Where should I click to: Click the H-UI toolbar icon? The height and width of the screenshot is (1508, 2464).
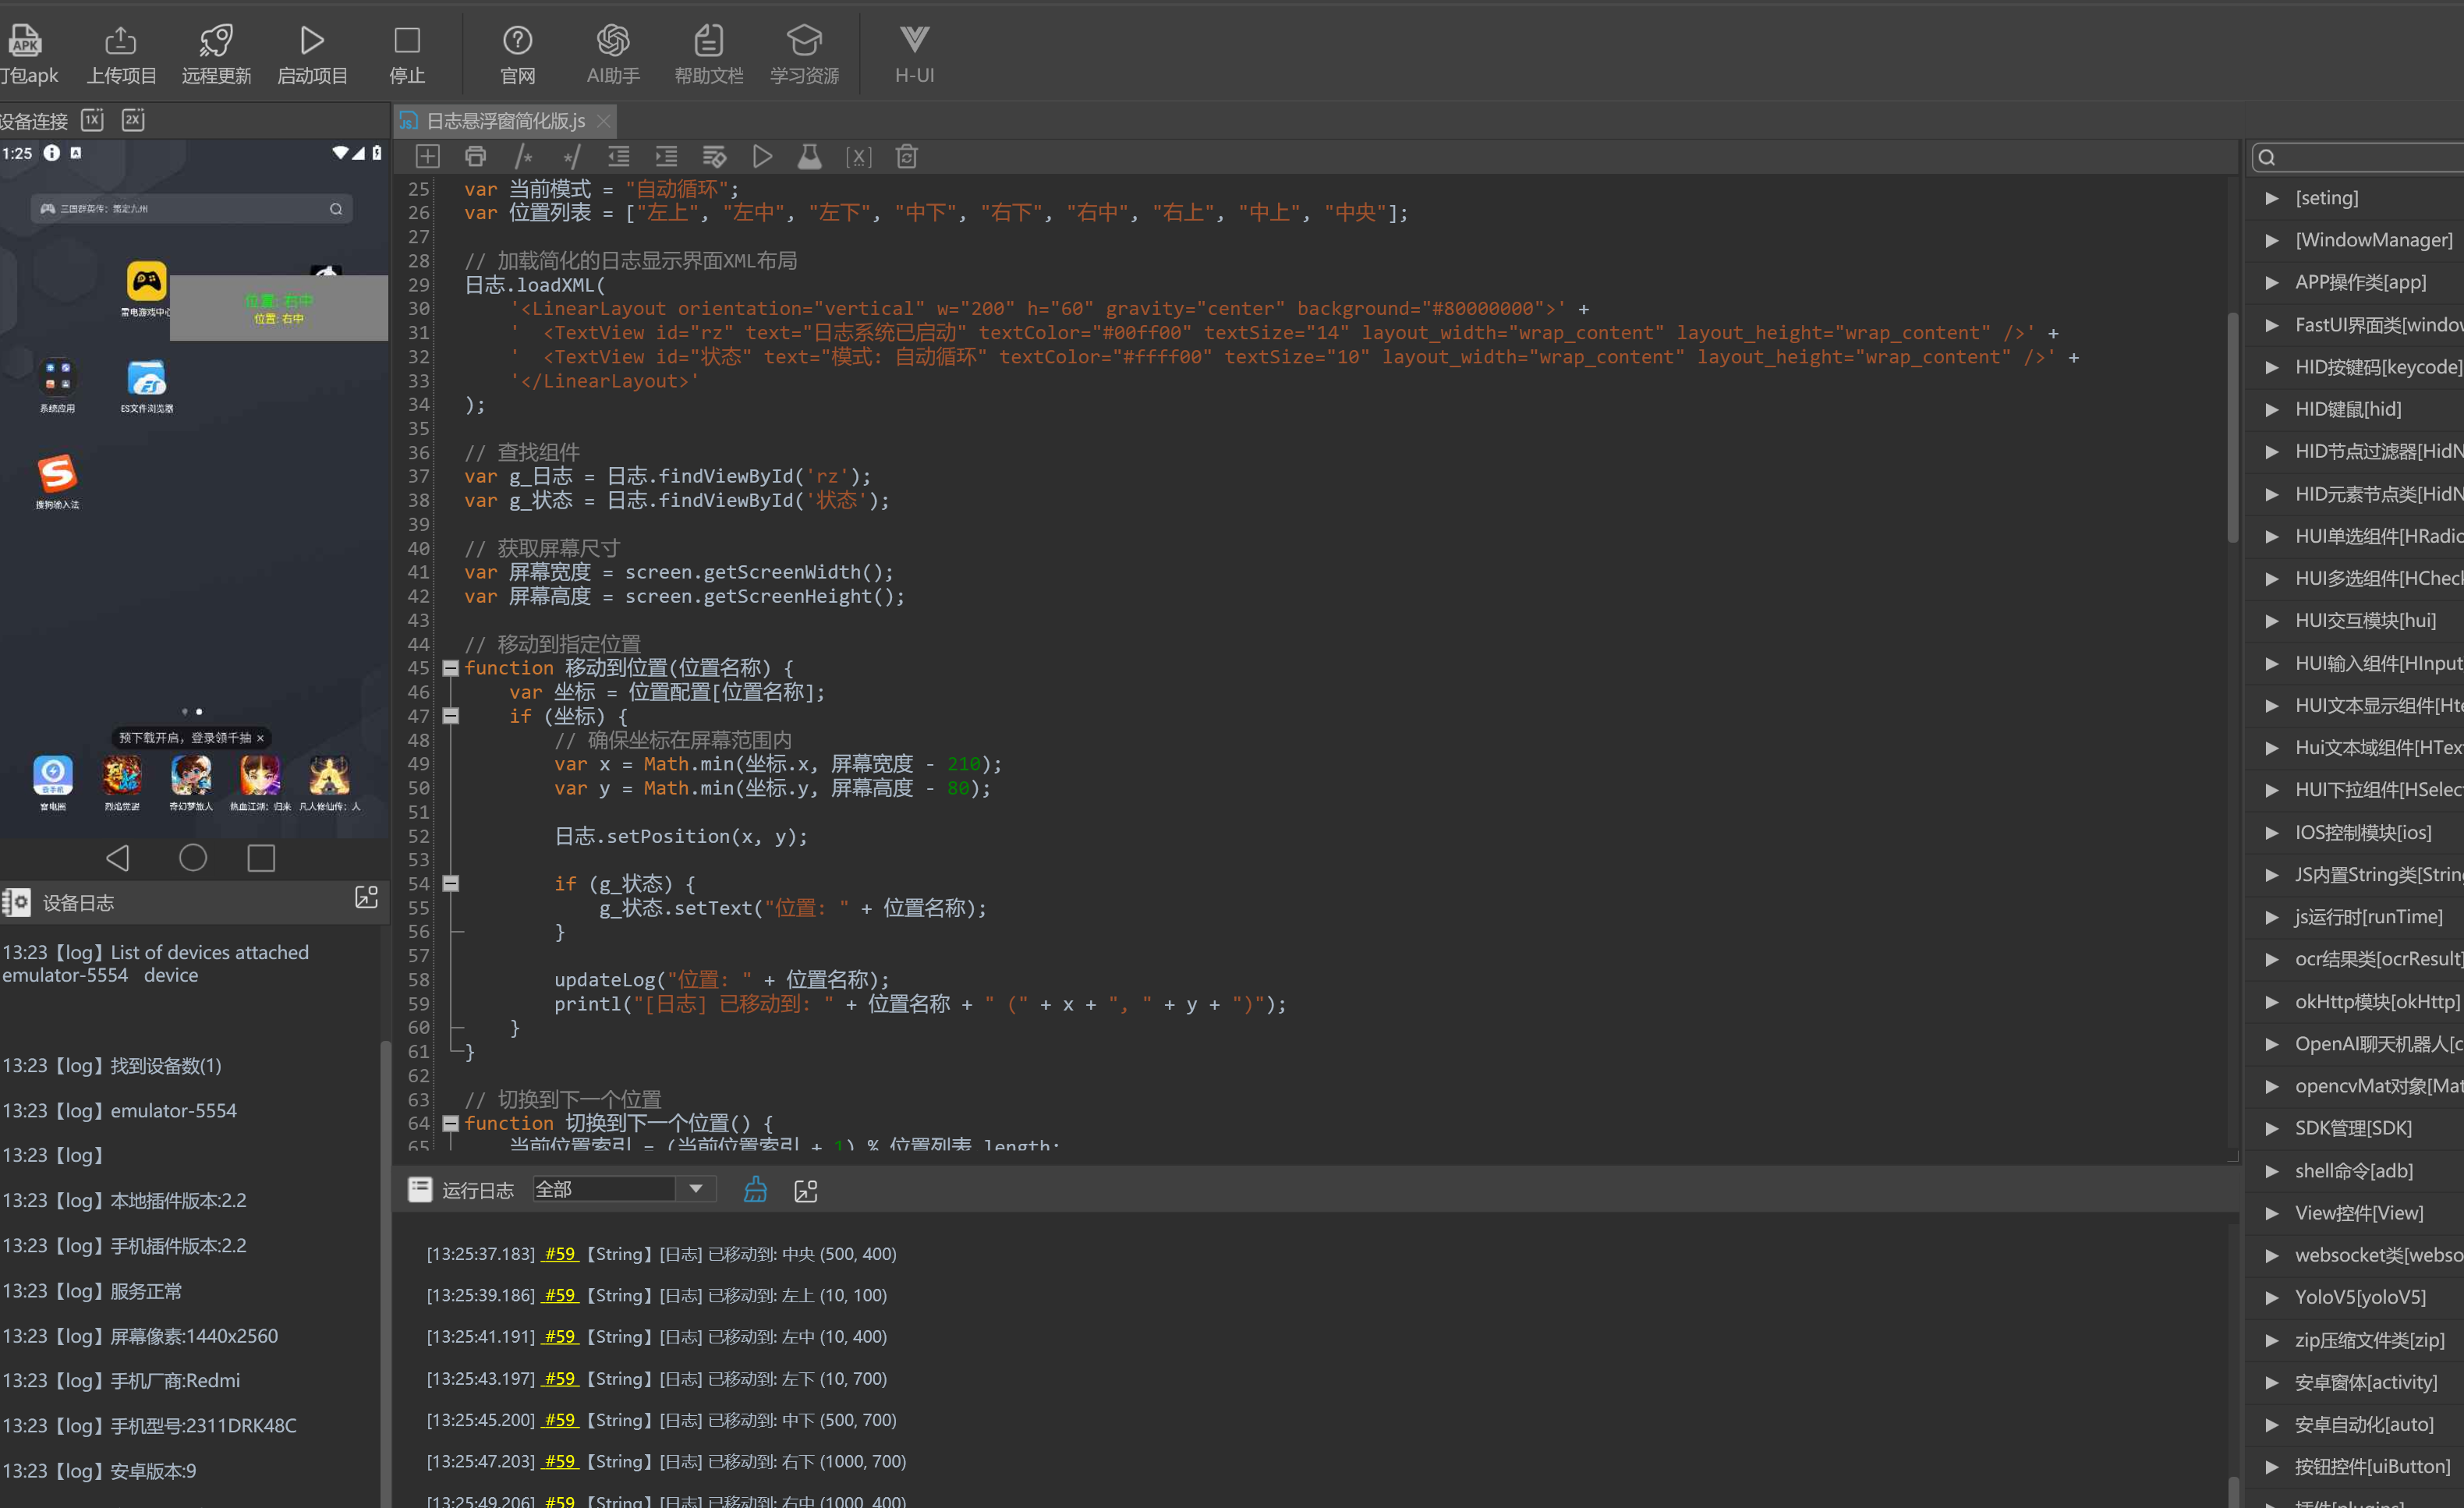point(913,54)
